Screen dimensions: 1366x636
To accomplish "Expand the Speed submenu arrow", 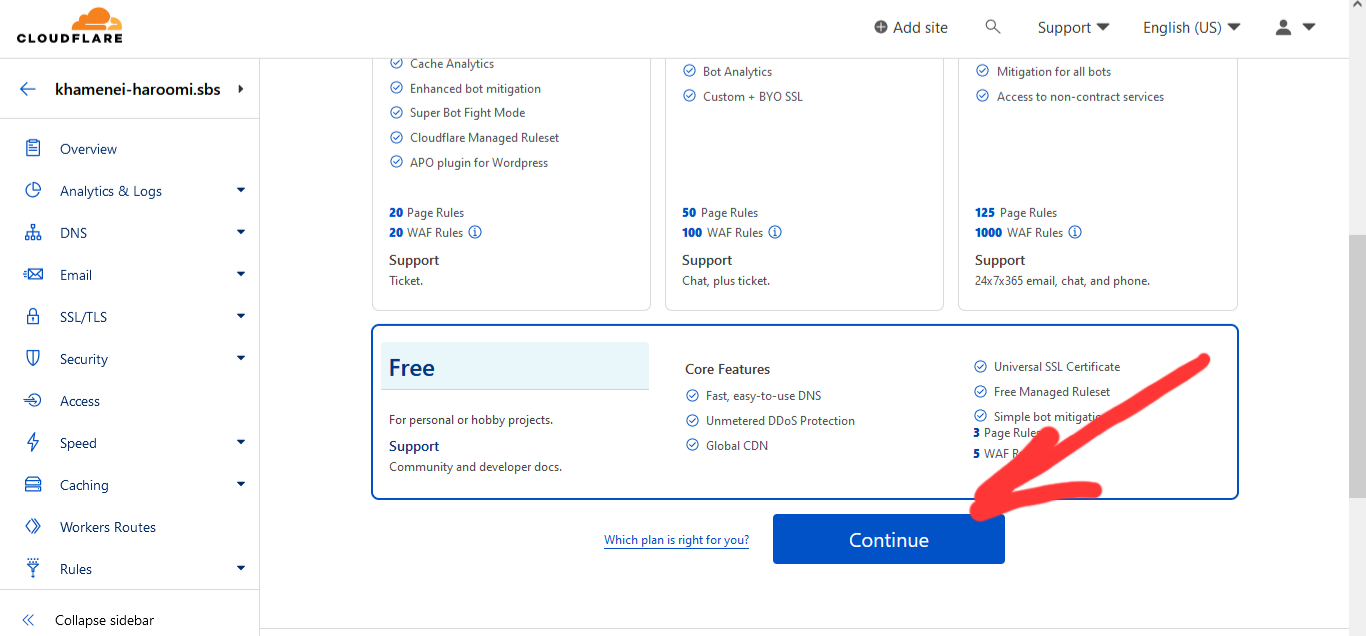I will tap(241, 442).
